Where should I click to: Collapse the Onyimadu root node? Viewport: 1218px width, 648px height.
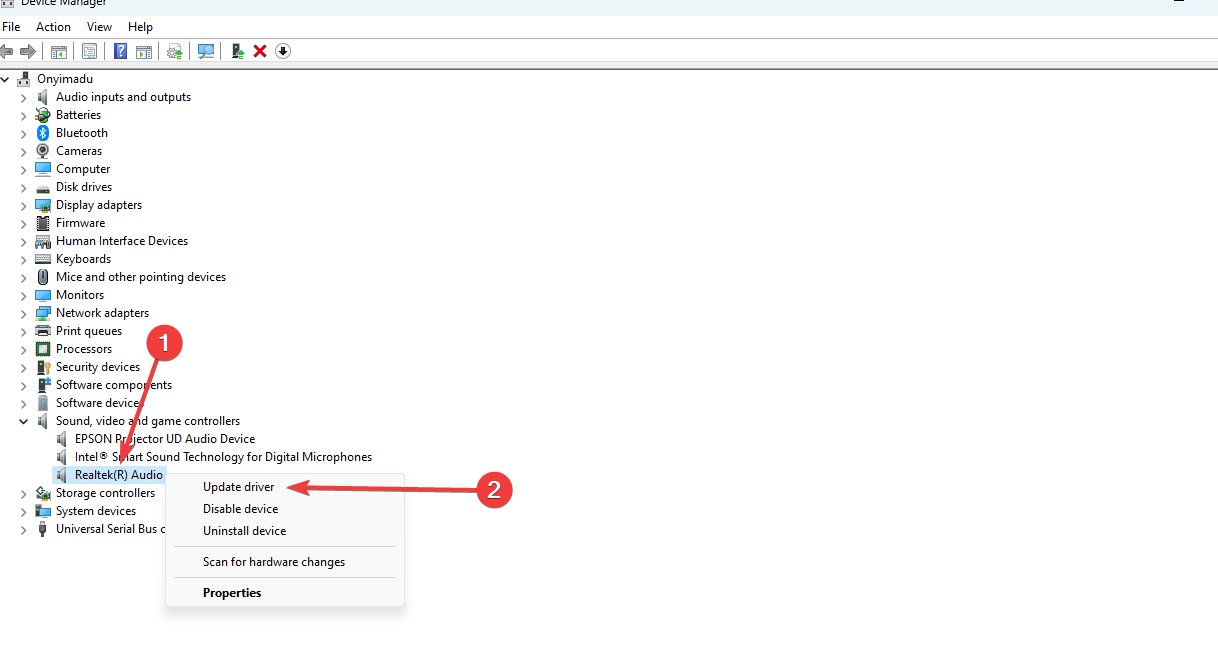pyautogui.click(x=6, y=79)
